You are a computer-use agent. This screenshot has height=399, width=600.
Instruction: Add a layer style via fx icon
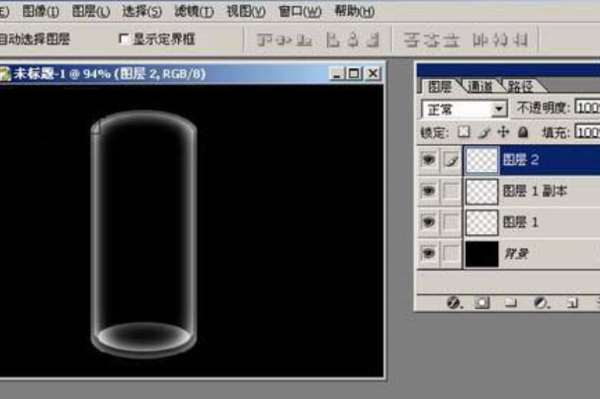pyautogui.click(x=454, y=303)
